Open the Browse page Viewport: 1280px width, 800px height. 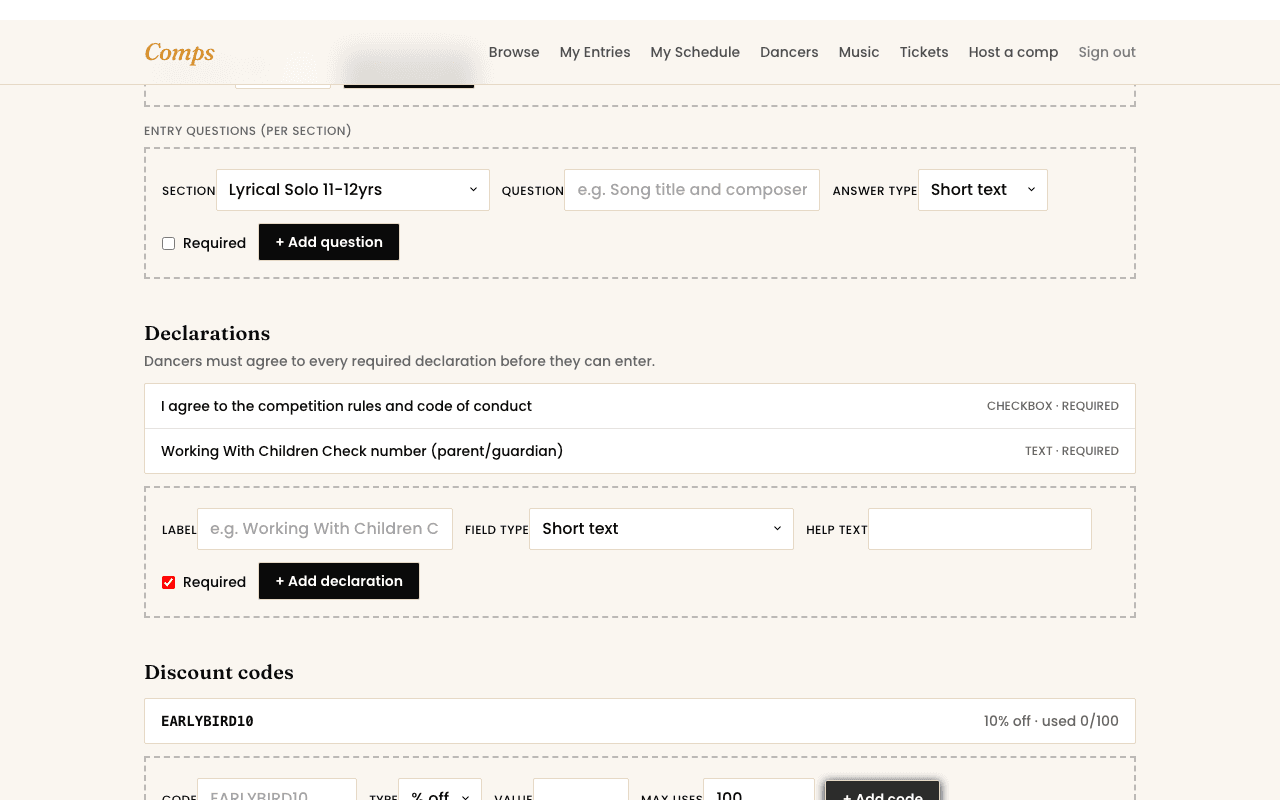514,52
